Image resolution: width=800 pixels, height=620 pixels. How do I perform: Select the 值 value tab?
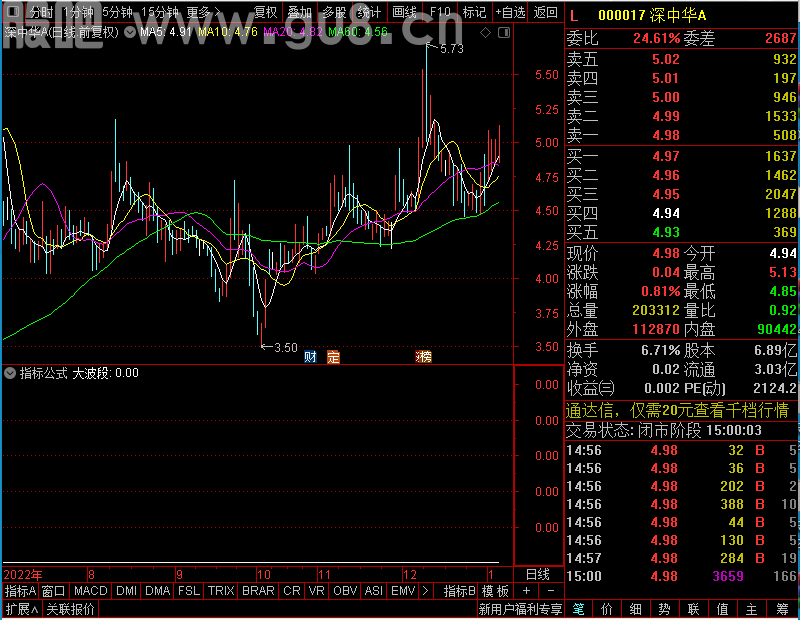(722, 609)
